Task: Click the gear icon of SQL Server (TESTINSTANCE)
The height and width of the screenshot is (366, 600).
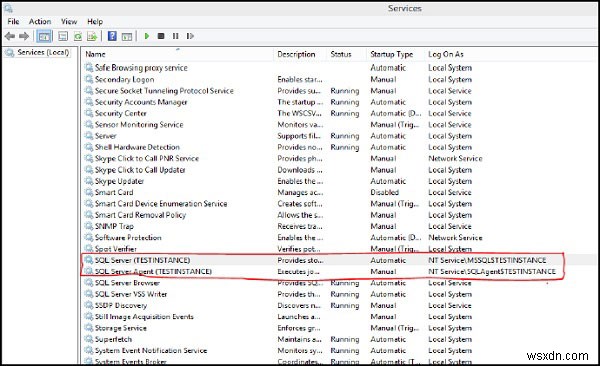Action: coord(89,260)
